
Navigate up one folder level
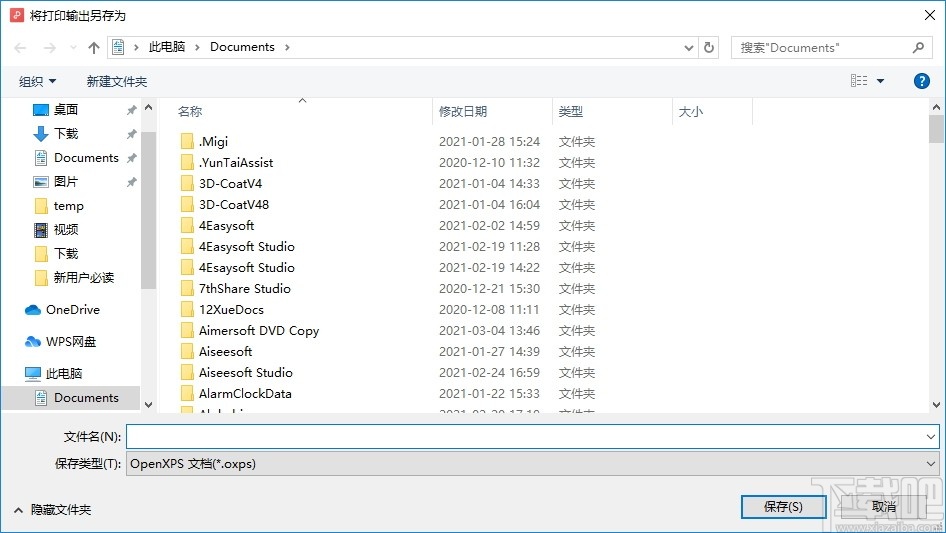(x=94, y=48)
